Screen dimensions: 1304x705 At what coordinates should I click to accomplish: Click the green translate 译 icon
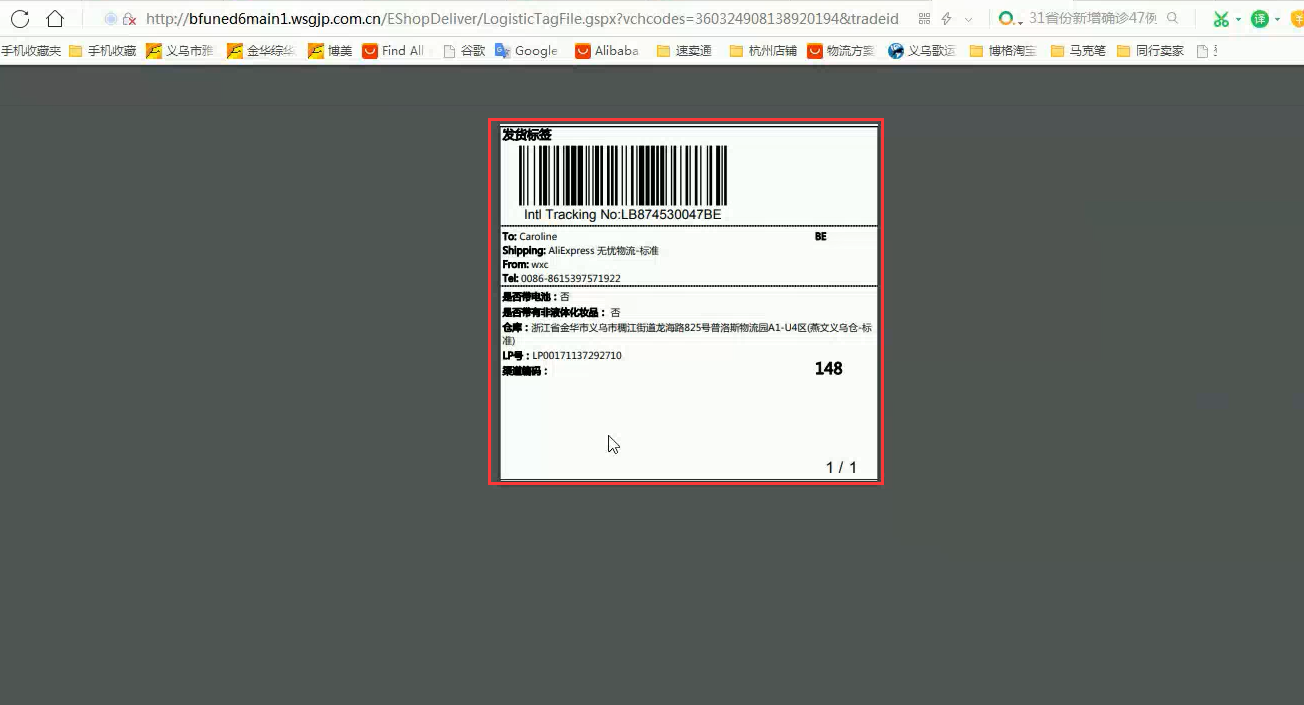[1260, 19]
